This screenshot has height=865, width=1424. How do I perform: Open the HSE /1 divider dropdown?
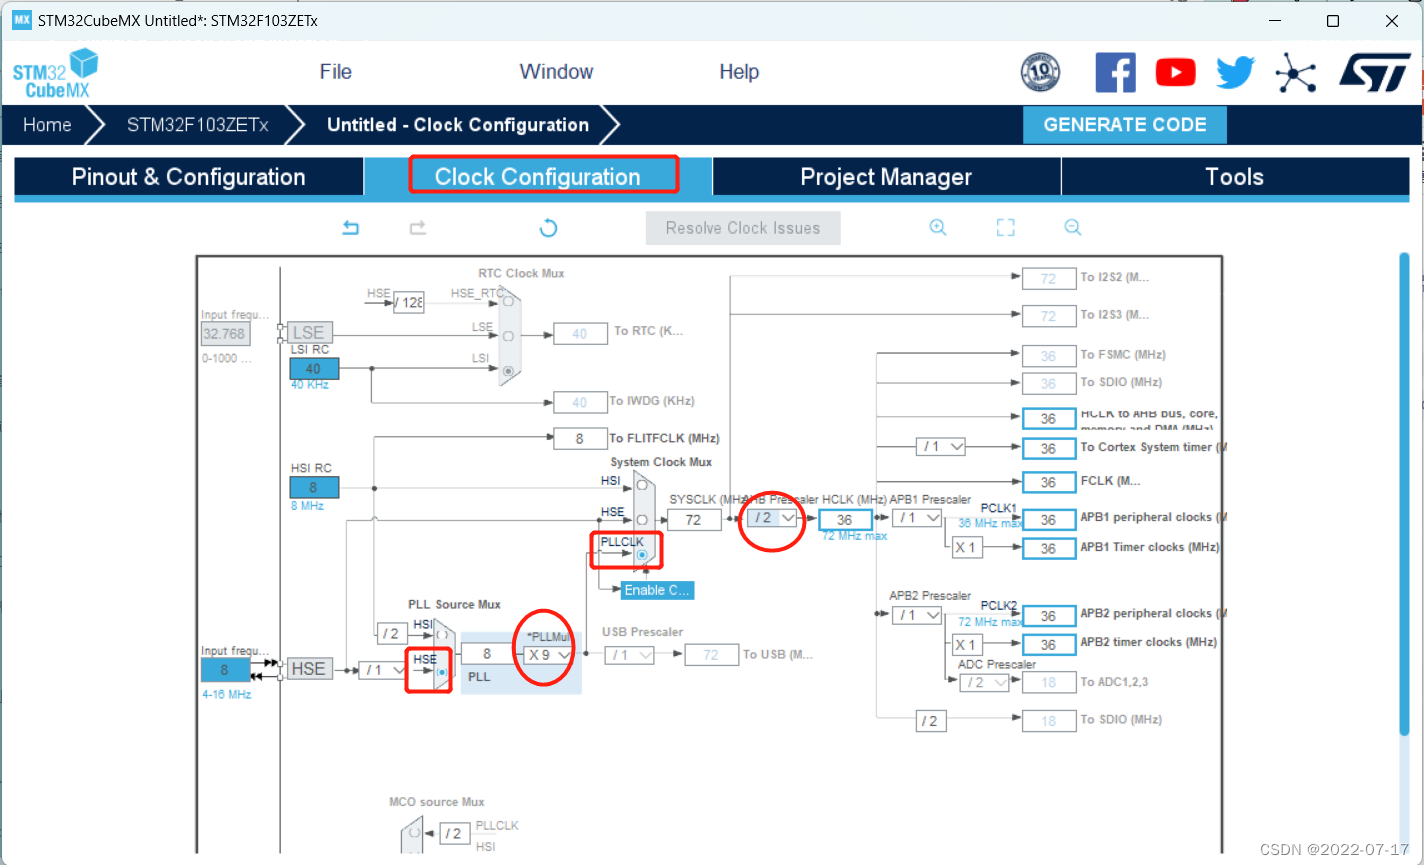[384, 670]
